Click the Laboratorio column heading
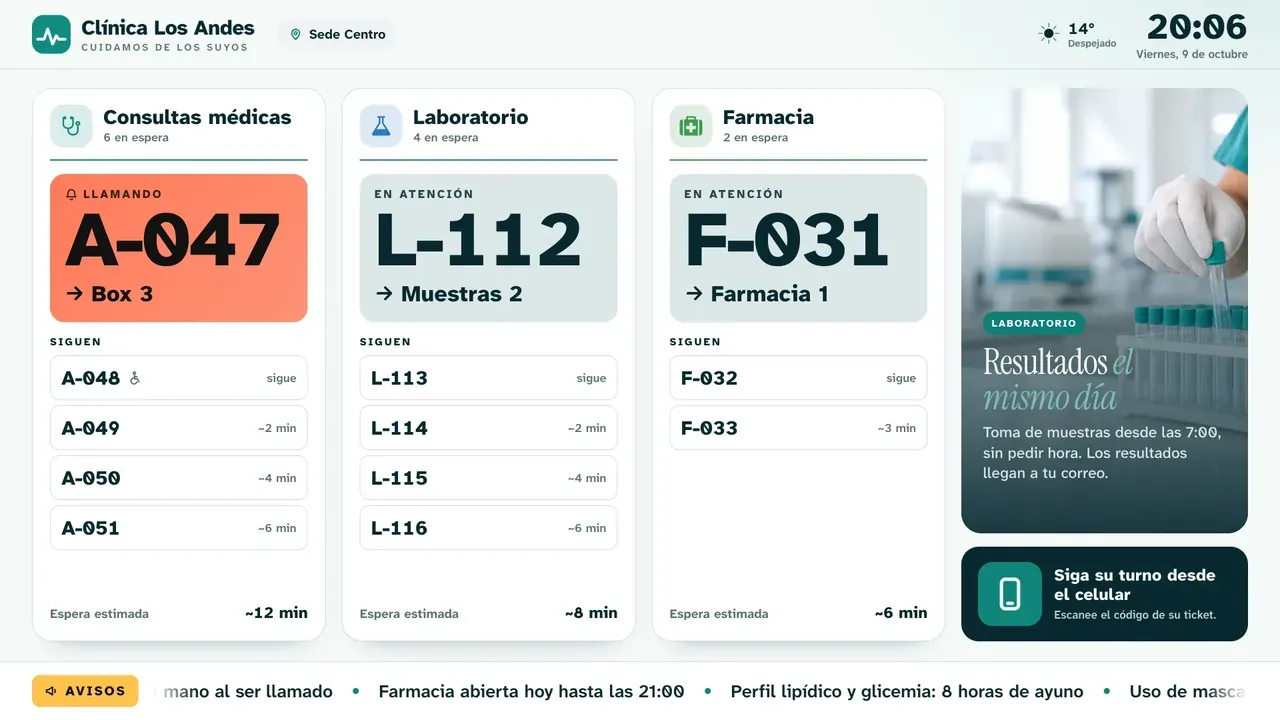Image resolution: width=1280 pixels, height=720 pixels. pos(470,117)
